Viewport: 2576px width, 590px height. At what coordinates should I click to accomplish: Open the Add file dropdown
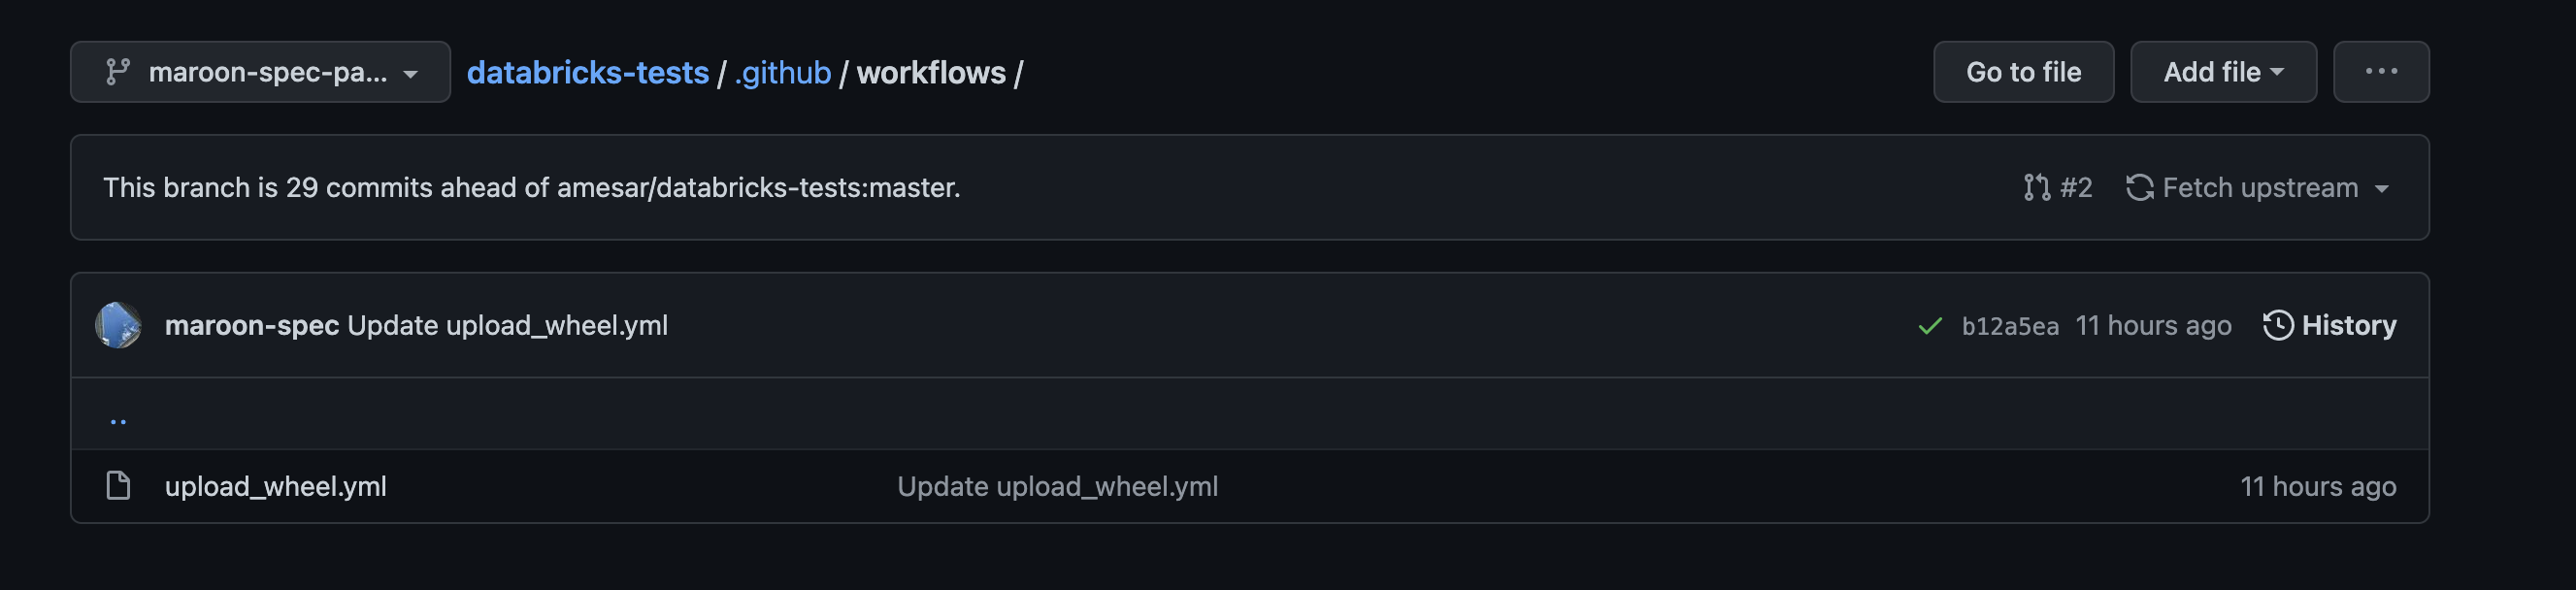point(2222,72)
